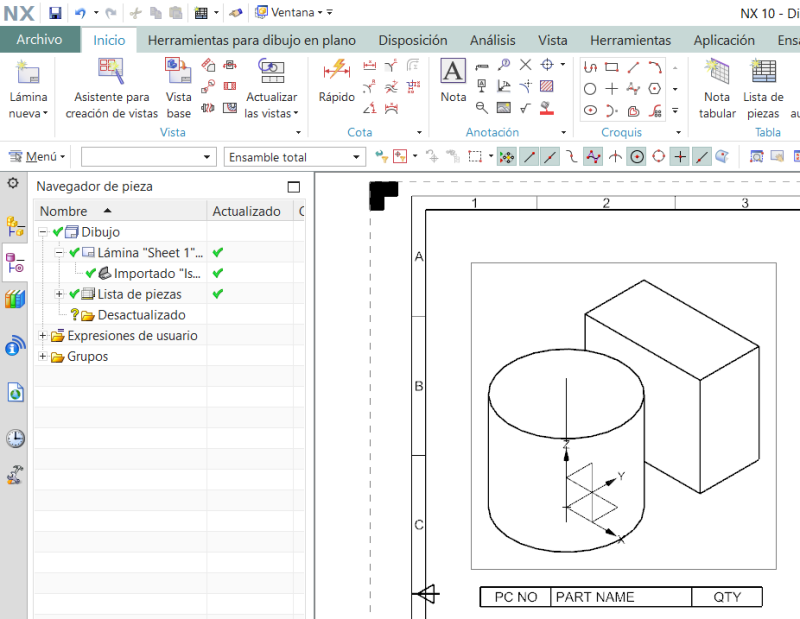This screenshot has height=619, width=800.
Task: Select the center mark target icon
Action: pos(547,64)
